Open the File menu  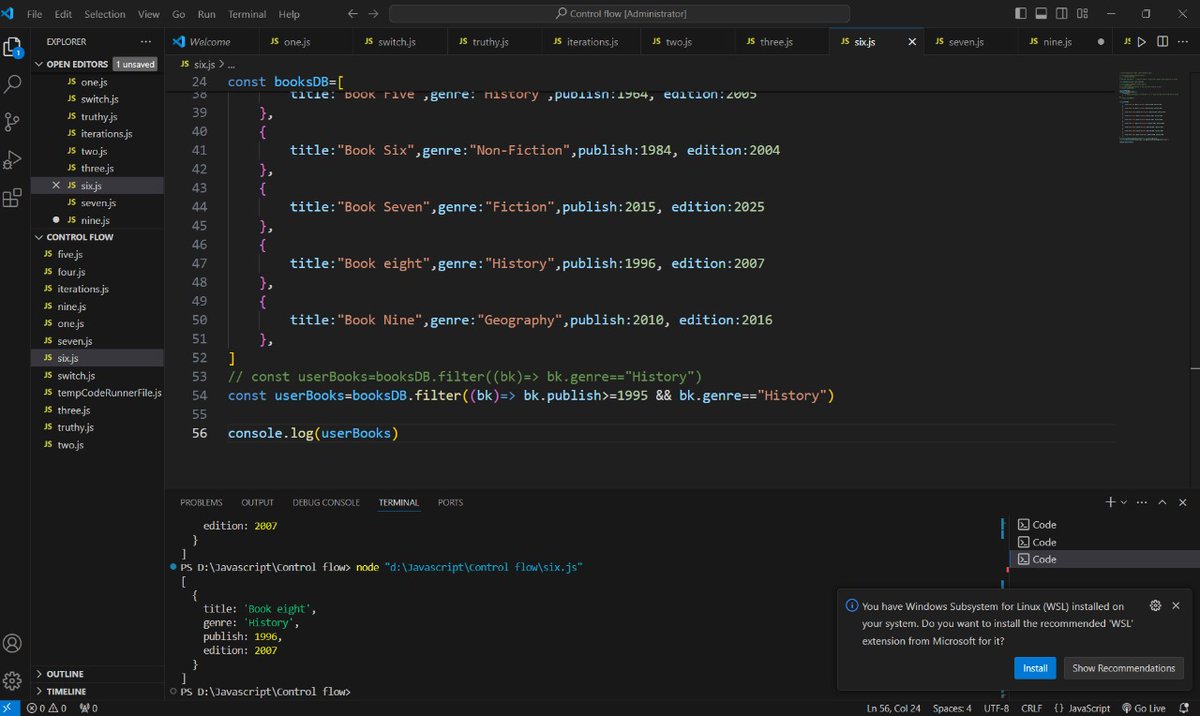pyautogui.click(x=35, y=14)
